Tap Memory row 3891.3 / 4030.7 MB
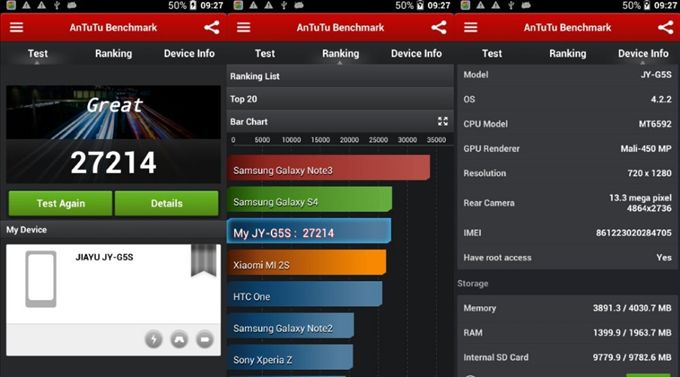The width and height of the screenshot is (680, 377). [x=567, y=308]
